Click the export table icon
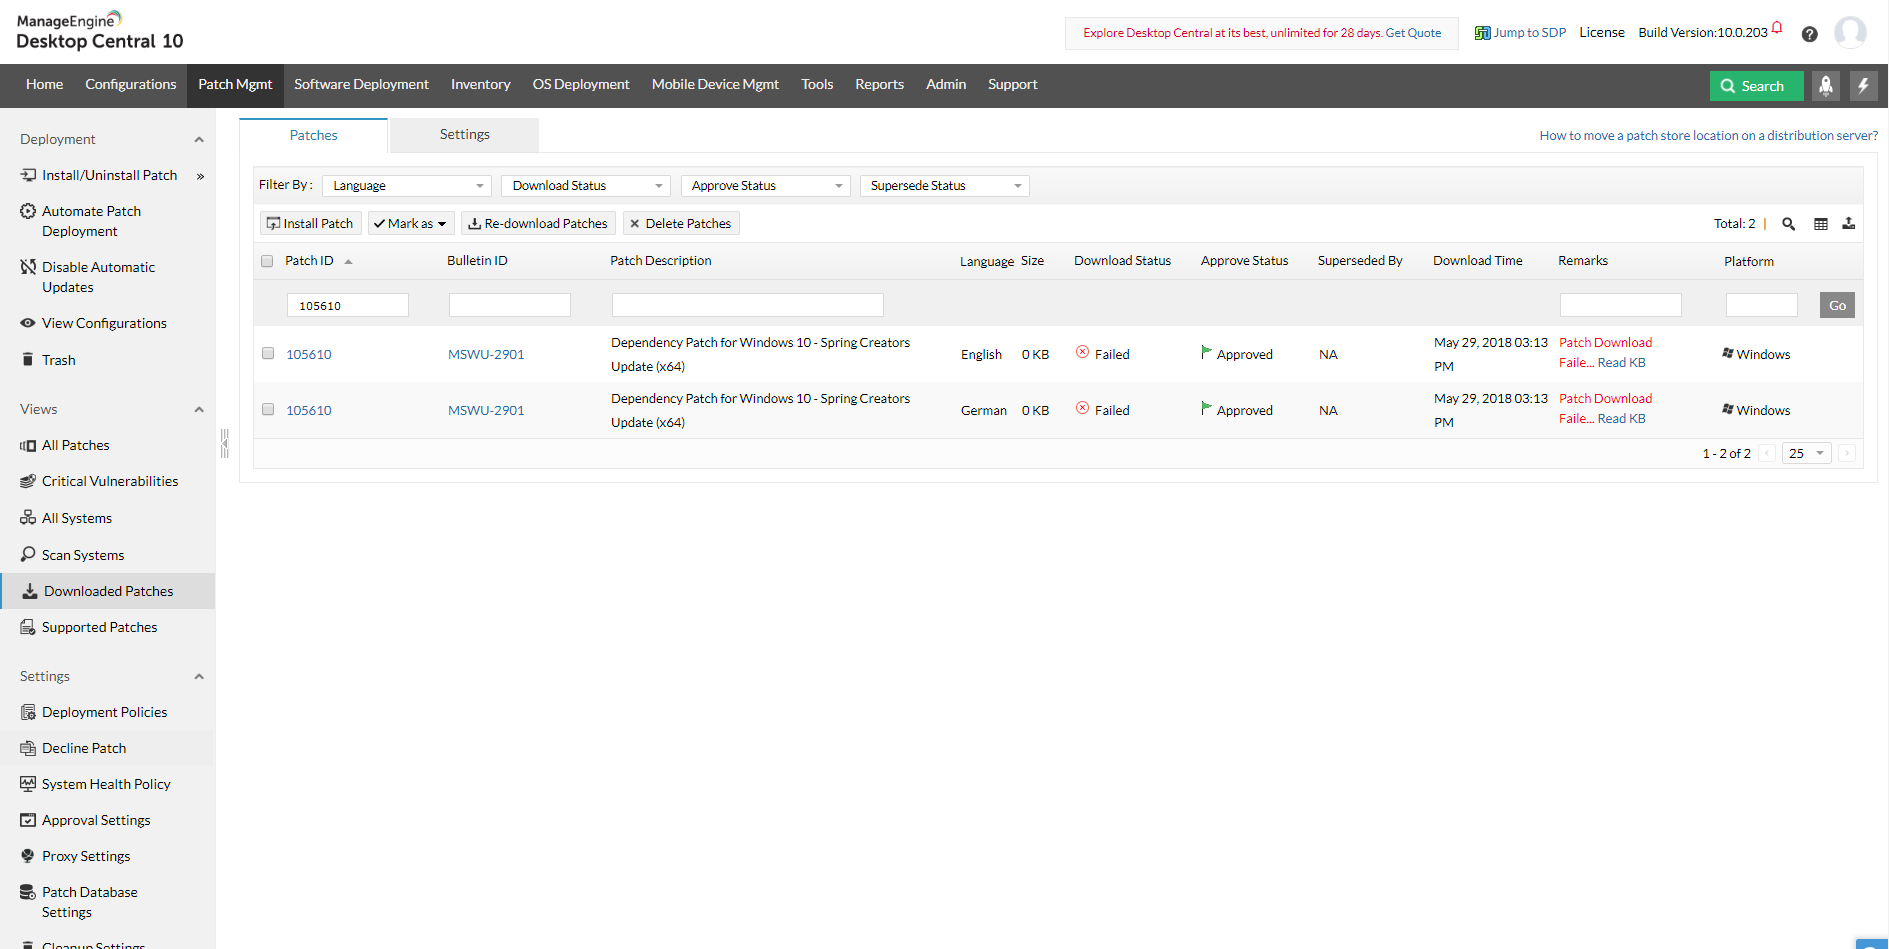Screen dimensions: 1889x949 click(1849, 224)
